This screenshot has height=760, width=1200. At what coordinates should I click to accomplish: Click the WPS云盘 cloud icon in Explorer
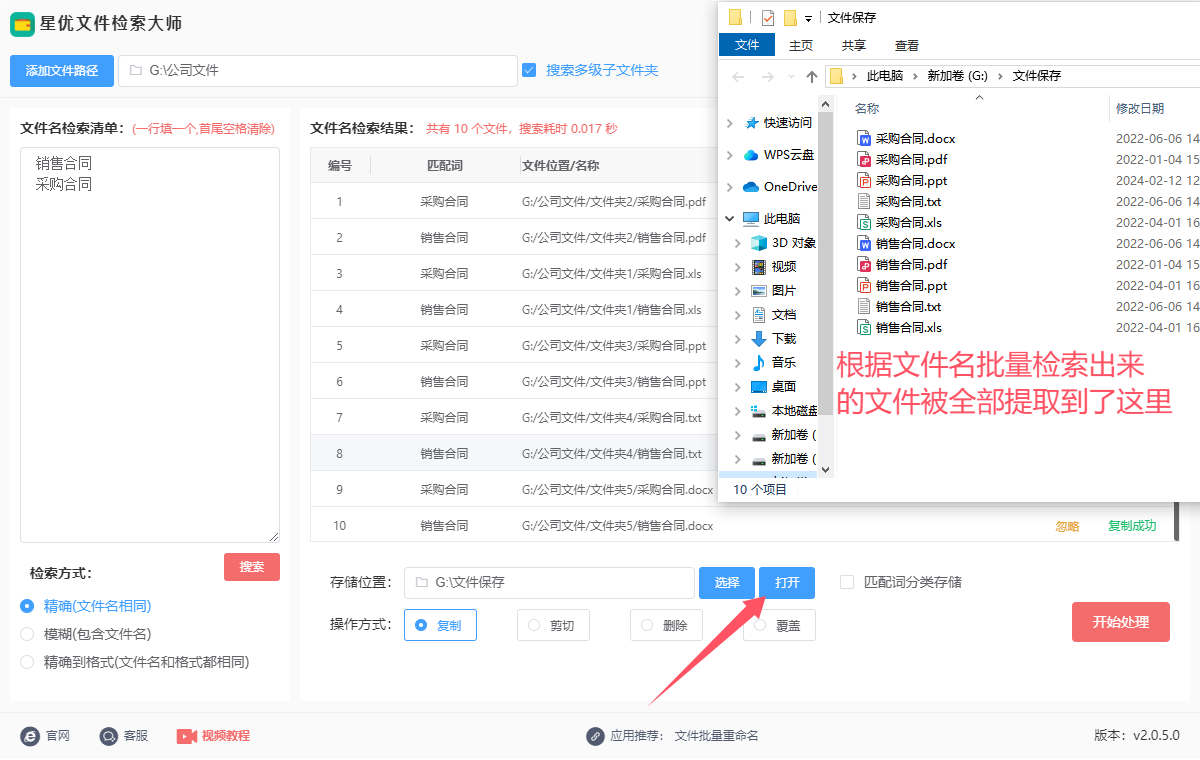pos(751,155)
